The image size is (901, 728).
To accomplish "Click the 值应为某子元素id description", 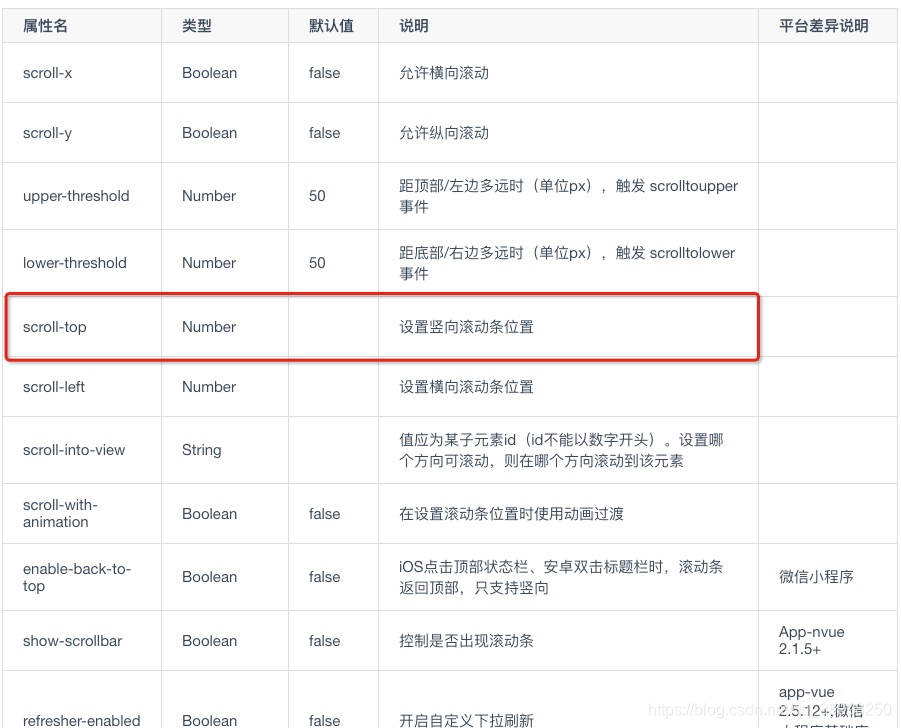I will pos(561,450).
